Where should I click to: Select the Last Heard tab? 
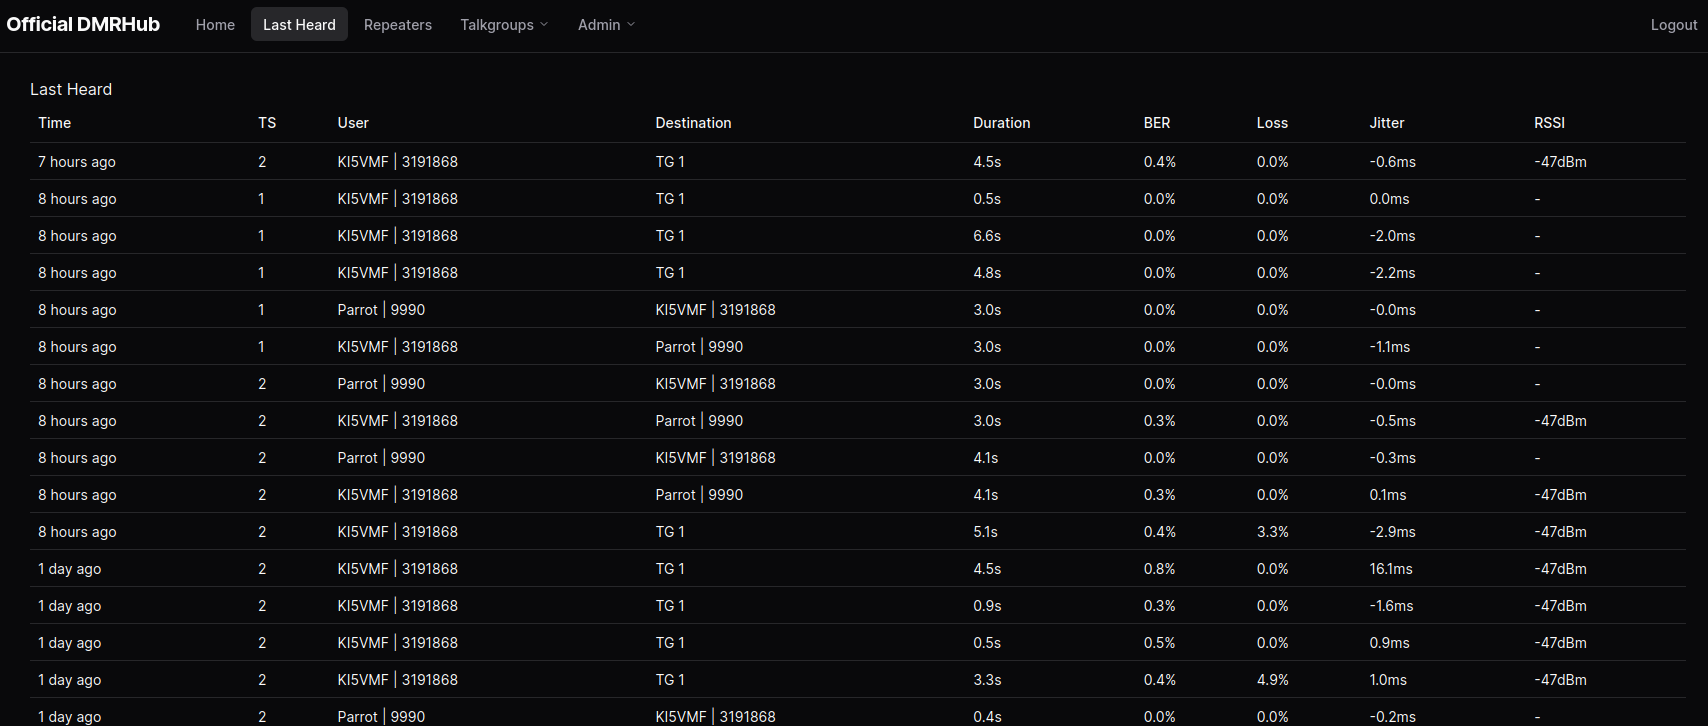pos(299,25)
